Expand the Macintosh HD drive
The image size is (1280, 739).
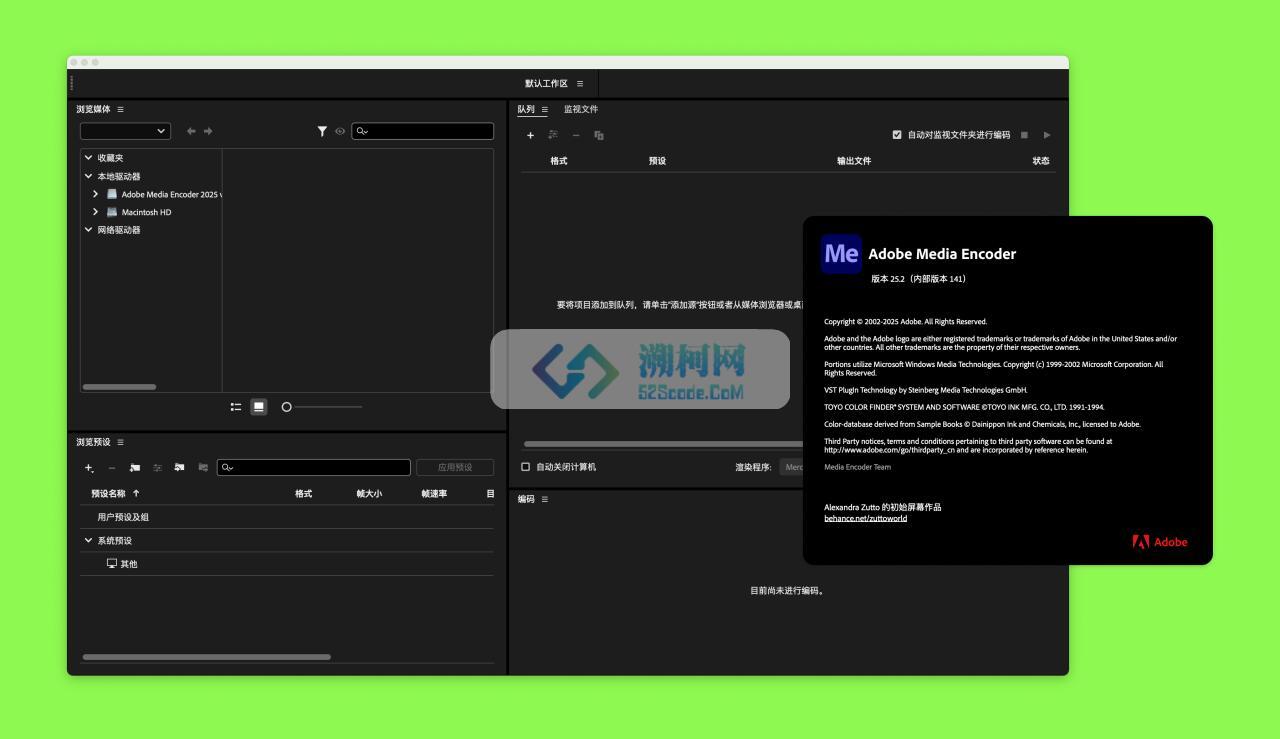(x=96, y=212)
